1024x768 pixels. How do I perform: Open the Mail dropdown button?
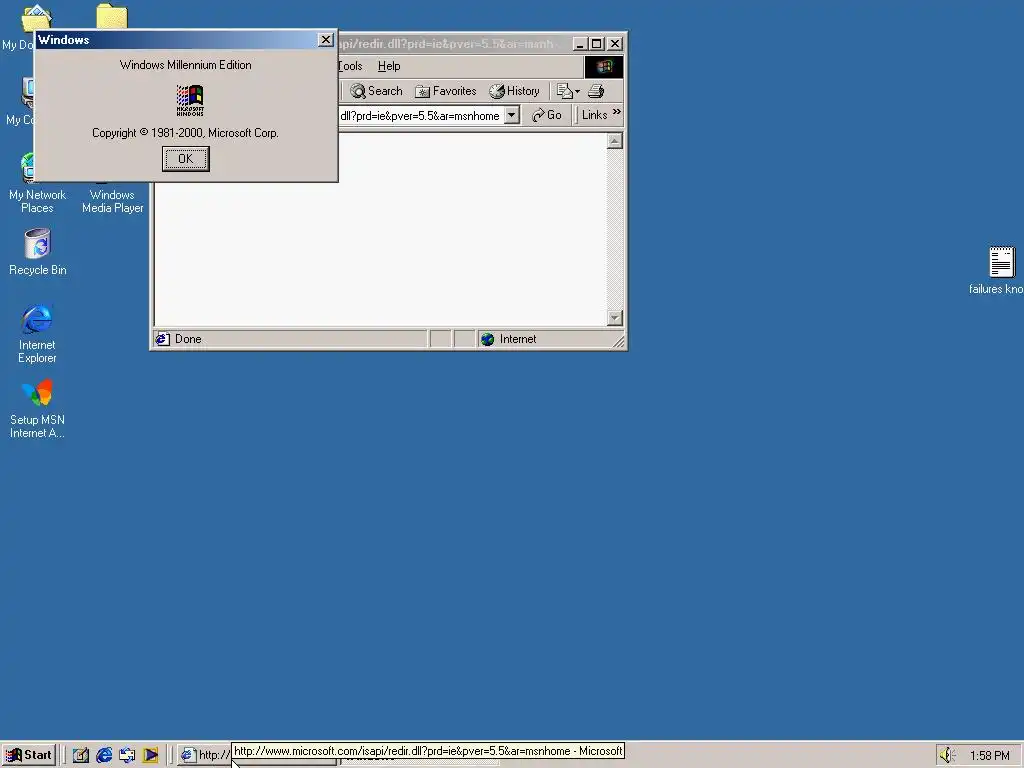point(568,91)
